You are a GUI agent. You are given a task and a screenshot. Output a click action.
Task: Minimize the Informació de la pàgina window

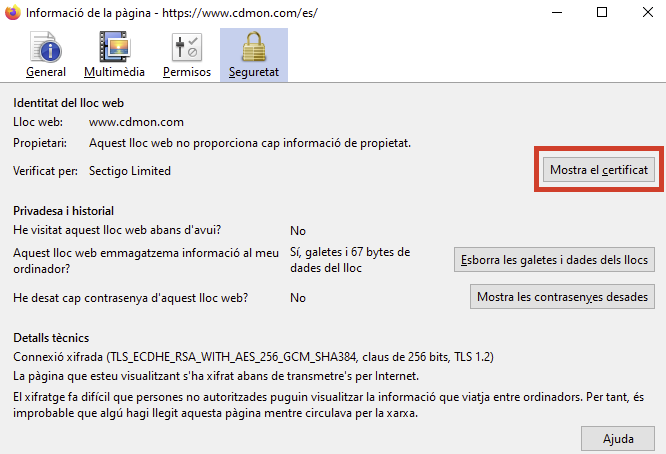point(557,12)
